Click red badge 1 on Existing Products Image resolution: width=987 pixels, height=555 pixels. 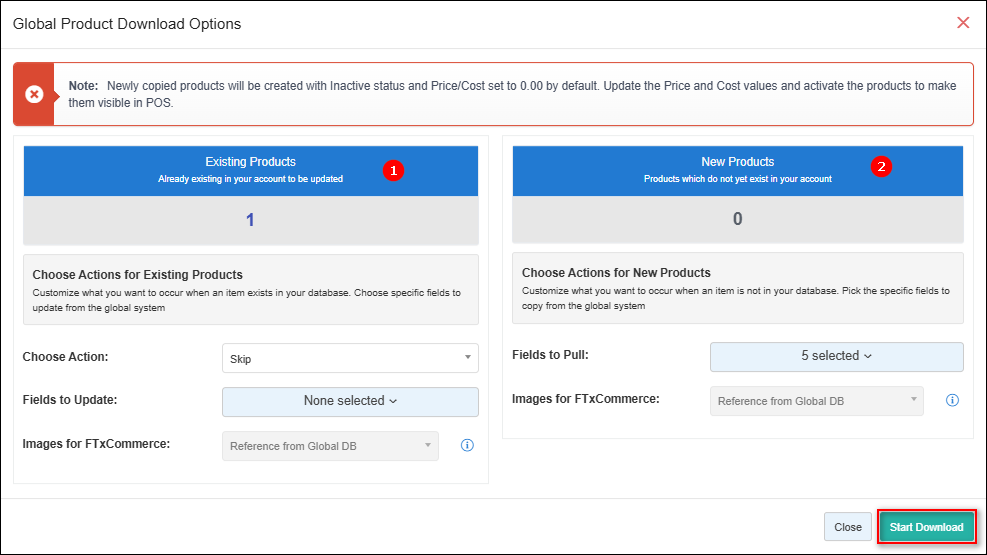click(393, 170)
